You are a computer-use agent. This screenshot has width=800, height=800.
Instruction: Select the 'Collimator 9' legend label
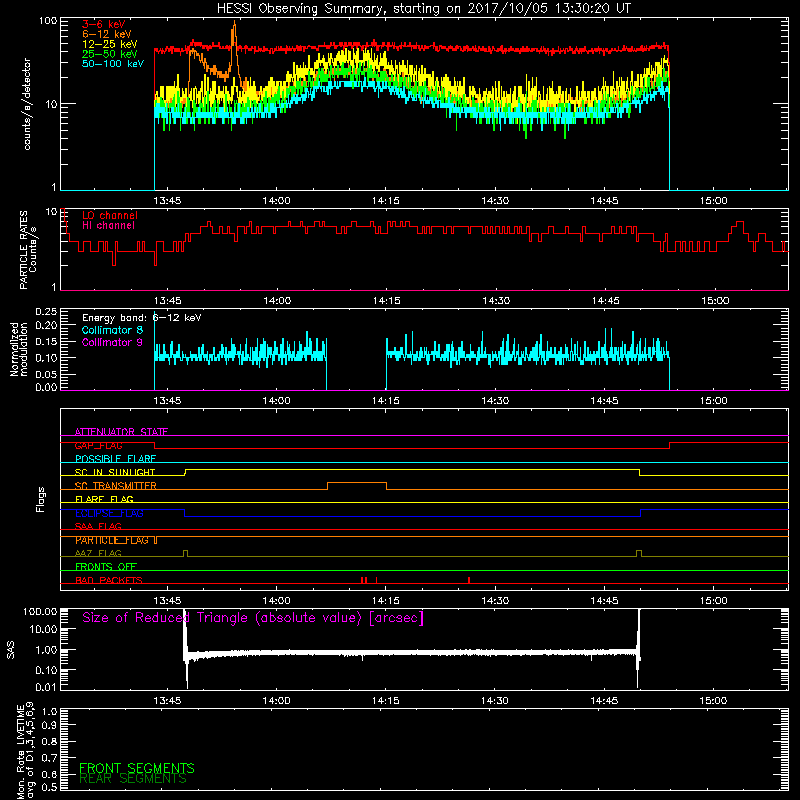[x=113, y=342]
